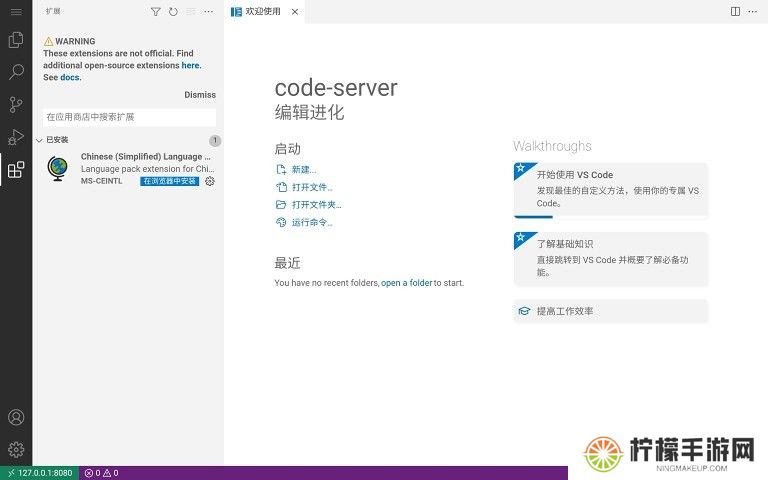768x480 pixels.
Task: Select Chinese (Simplified) Language extension title
Action: click(145, 157)
